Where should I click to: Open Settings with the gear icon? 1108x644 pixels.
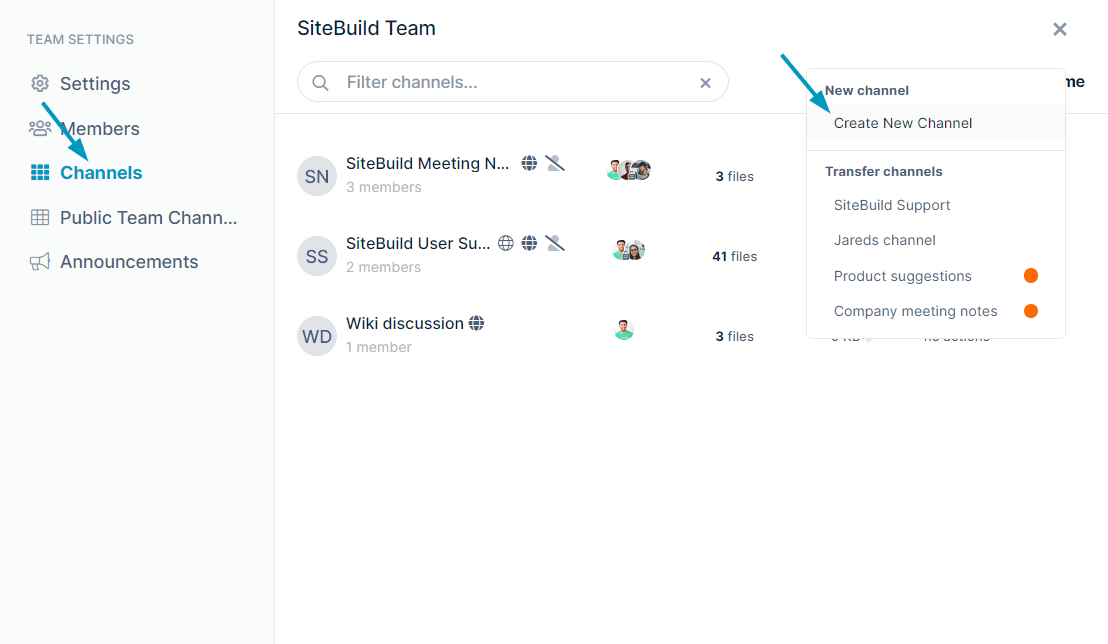pyautogui.click(x=40, y=83)
